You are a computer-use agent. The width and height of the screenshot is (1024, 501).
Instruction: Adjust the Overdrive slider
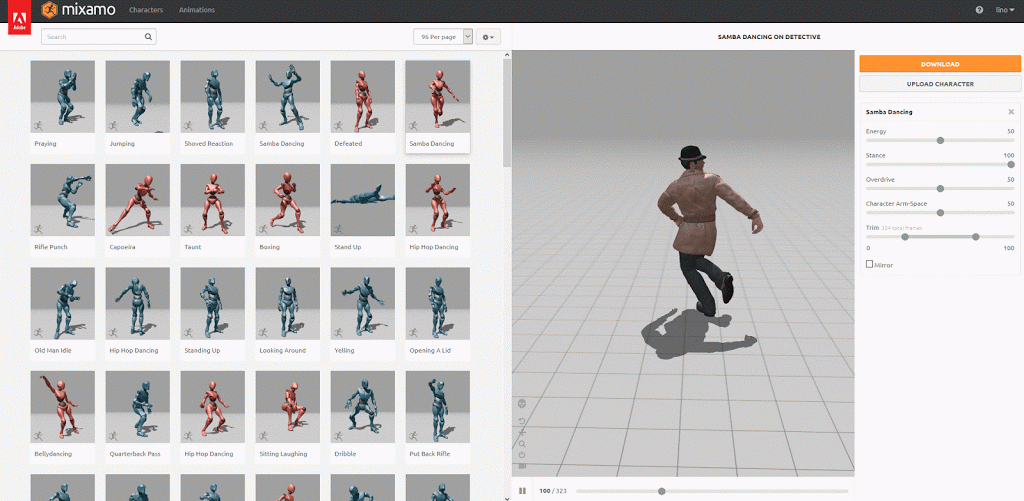coord(940,189)
